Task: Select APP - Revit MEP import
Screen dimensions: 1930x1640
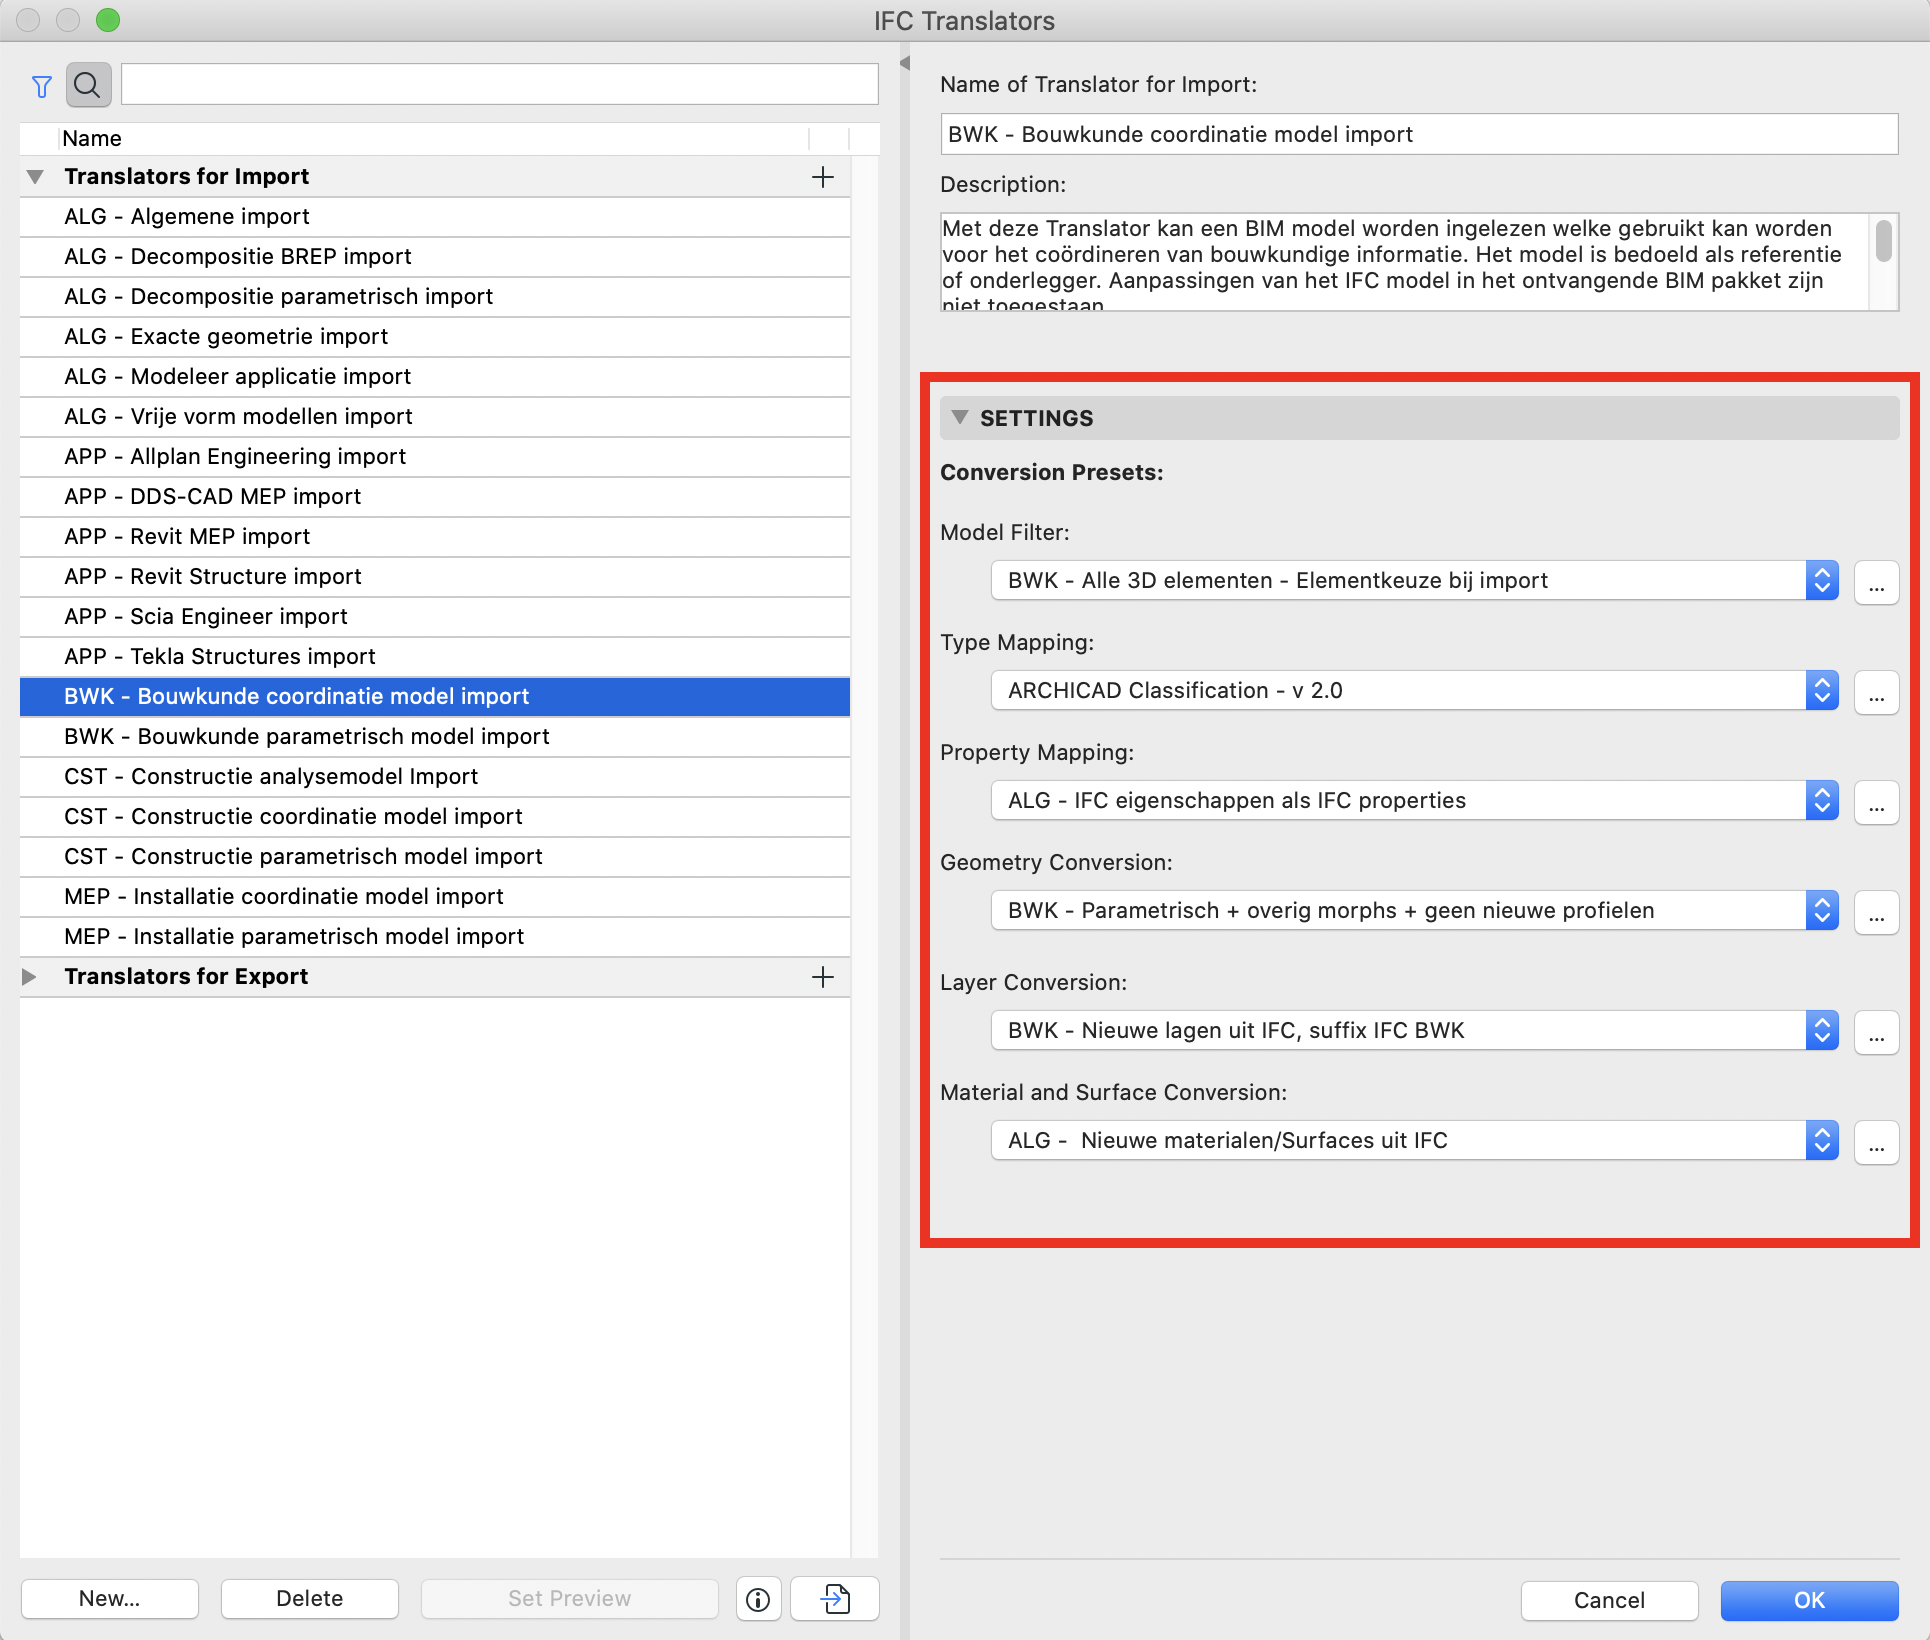Action: (x=435, y=537)
